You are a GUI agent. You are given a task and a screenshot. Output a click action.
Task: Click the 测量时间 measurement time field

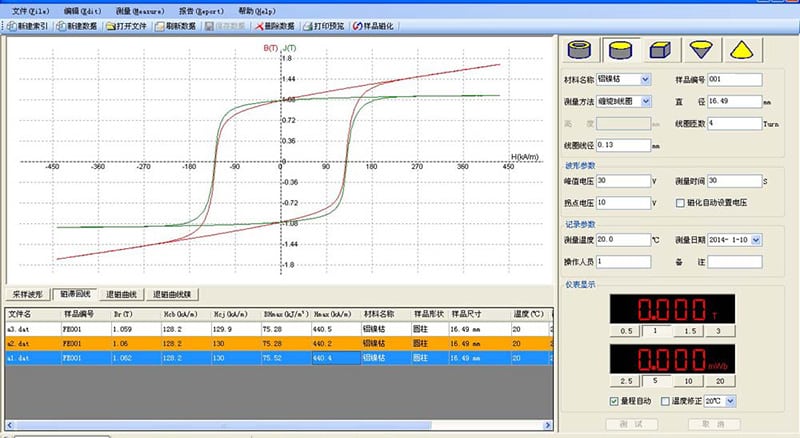(735, 181)
